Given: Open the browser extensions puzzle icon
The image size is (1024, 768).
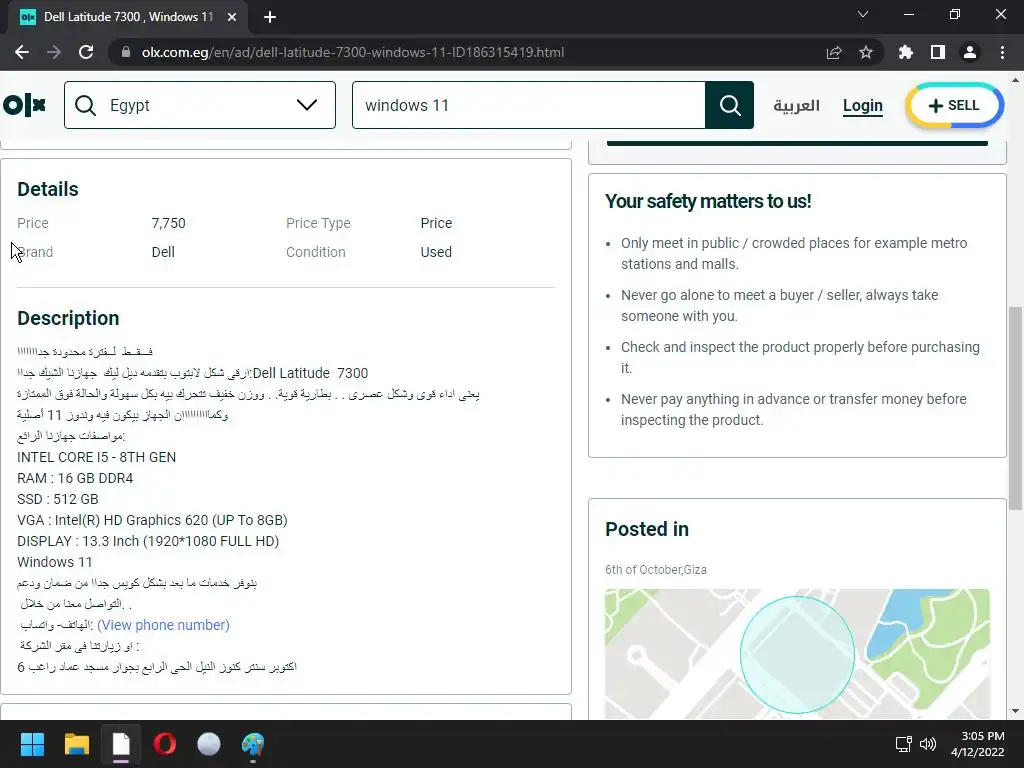Looking at the screenshot, I should coord(905,52).
